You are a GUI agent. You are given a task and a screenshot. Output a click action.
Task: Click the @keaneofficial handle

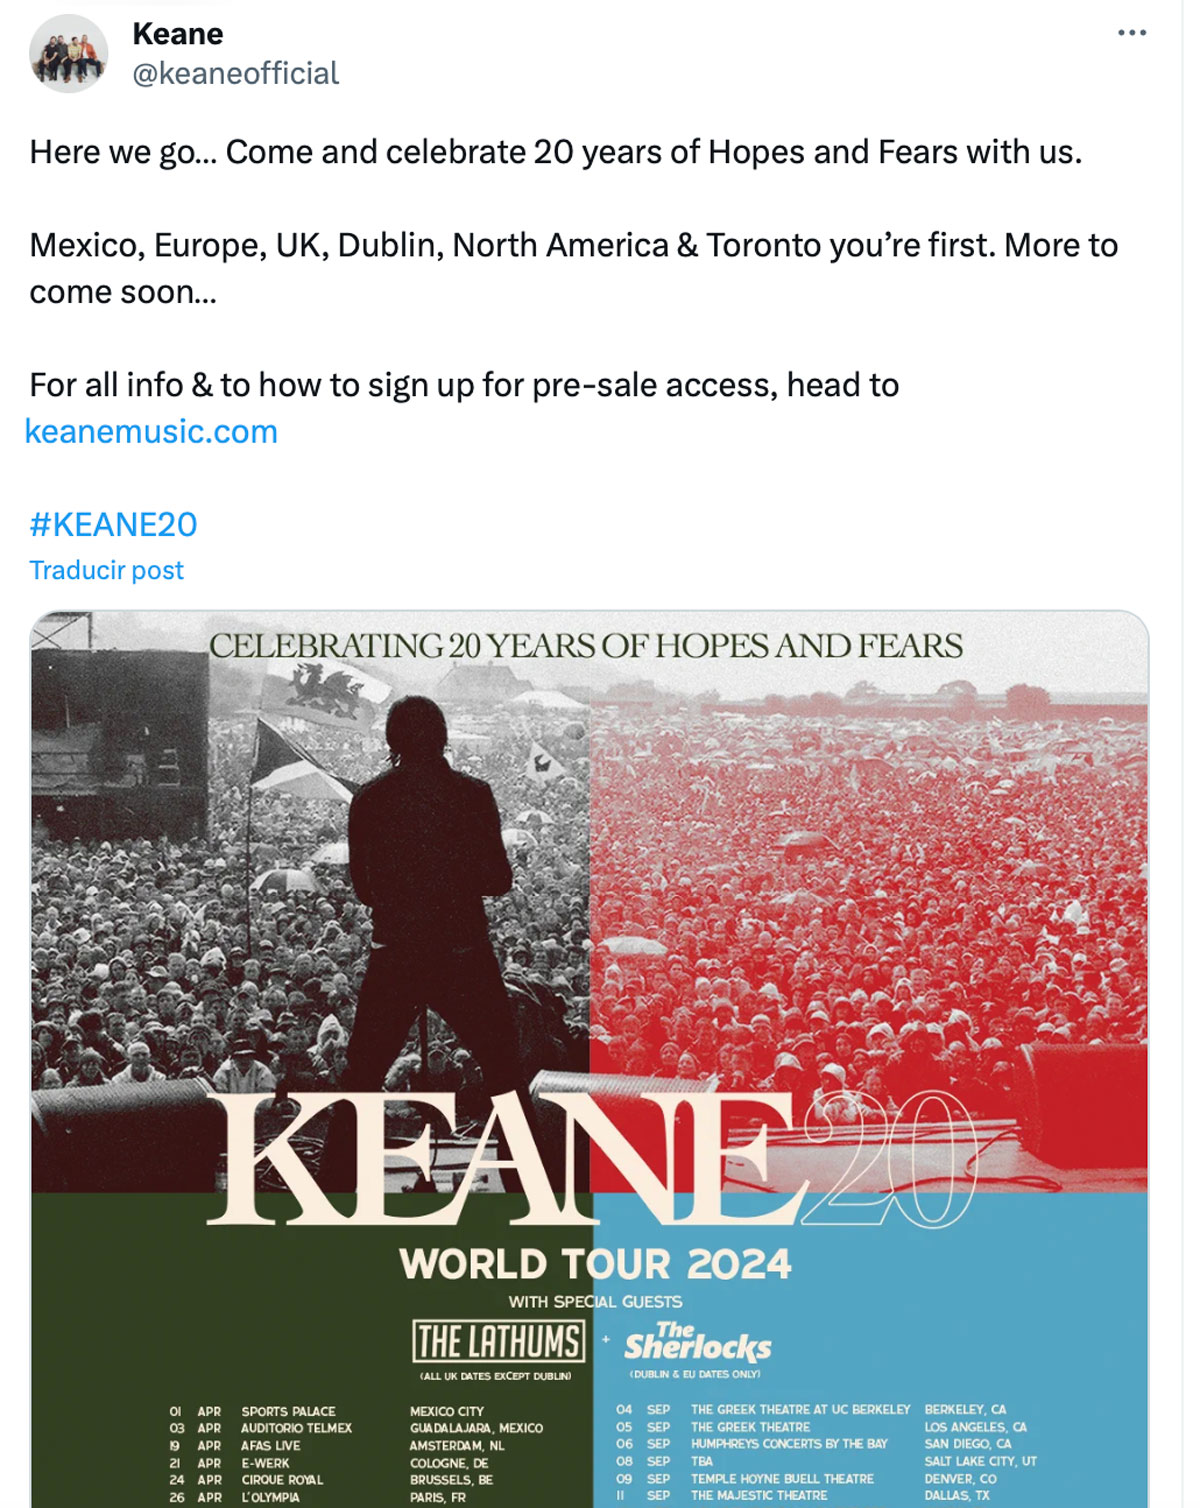point(235,73)
